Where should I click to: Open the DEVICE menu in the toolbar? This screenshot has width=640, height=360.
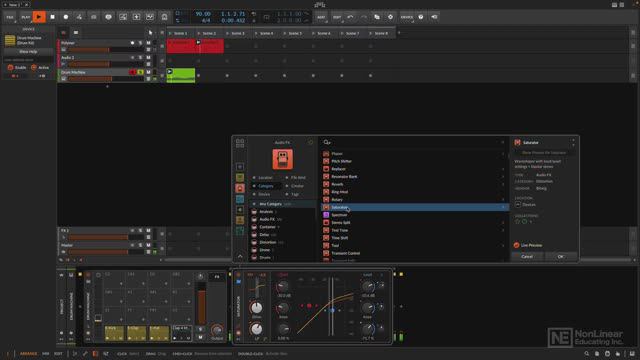click(407, 17)
